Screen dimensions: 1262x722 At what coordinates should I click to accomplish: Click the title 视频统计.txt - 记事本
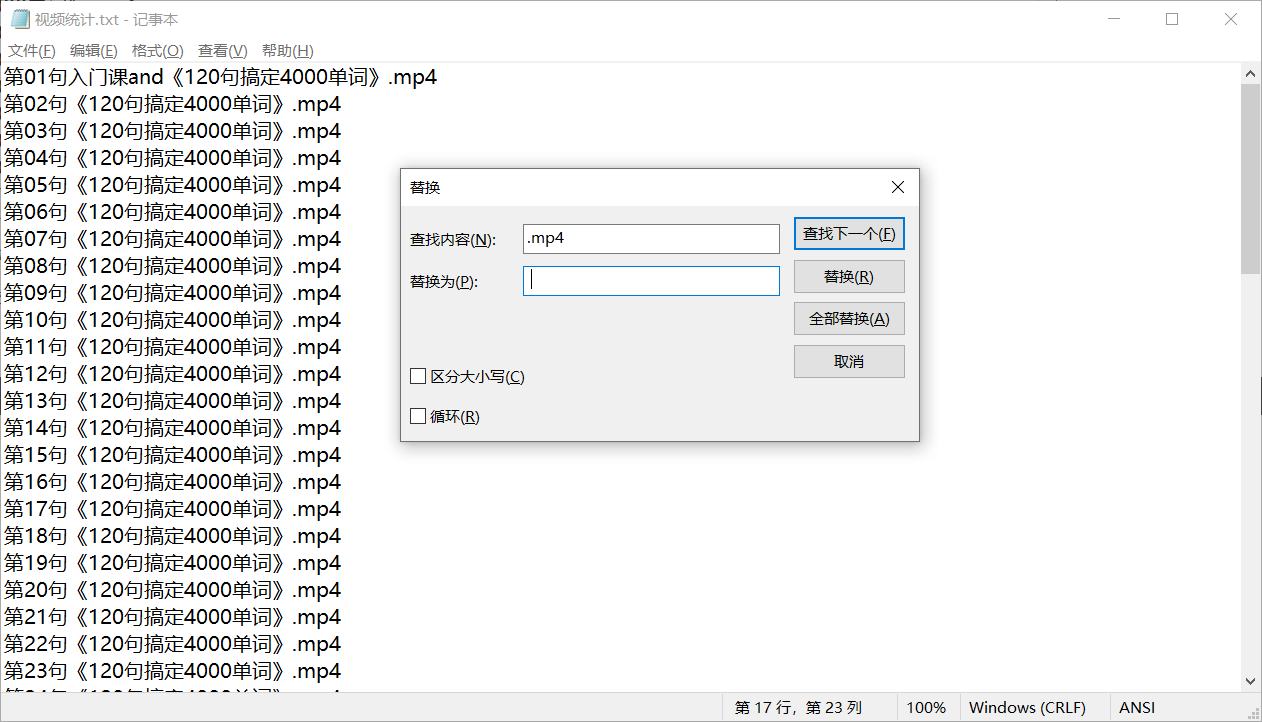pos(107,19)
